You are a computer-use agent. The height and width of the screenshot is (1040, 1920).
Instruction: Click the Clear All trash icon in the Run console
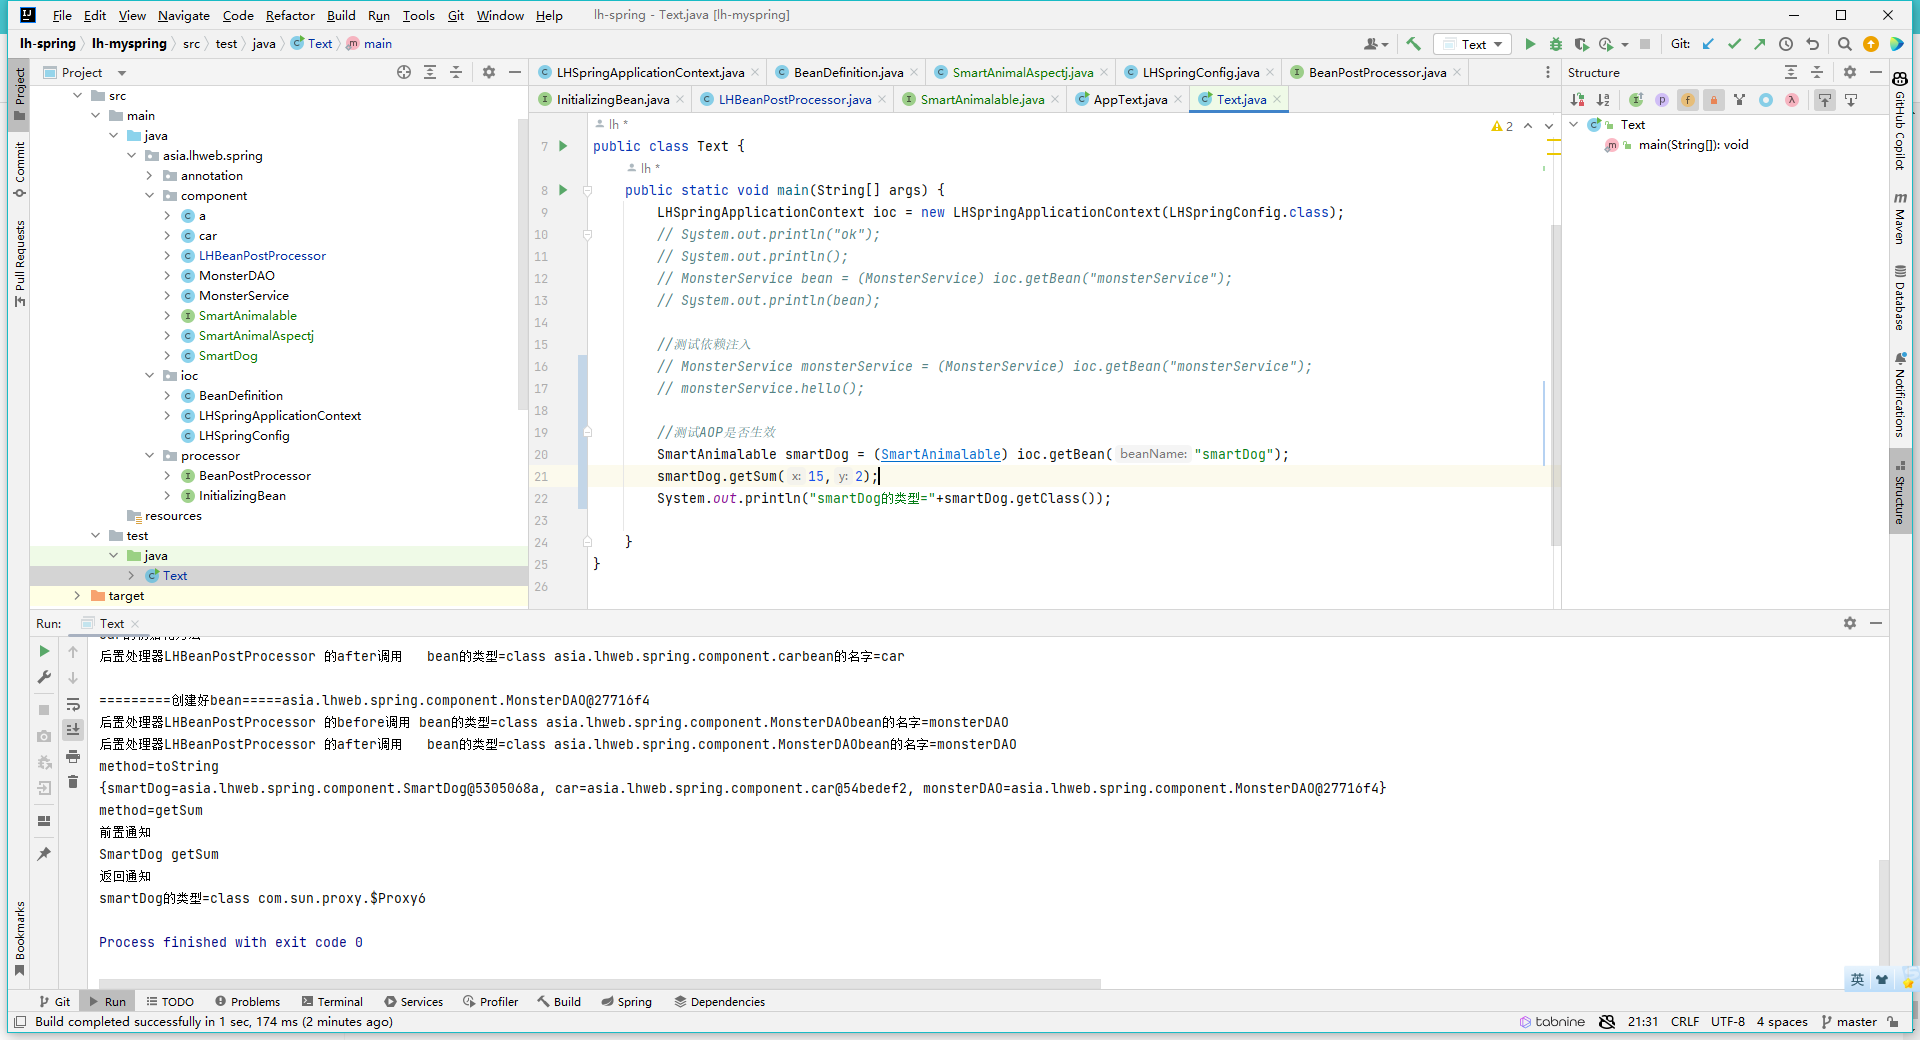pyautogui.click(x=73, y=781)
